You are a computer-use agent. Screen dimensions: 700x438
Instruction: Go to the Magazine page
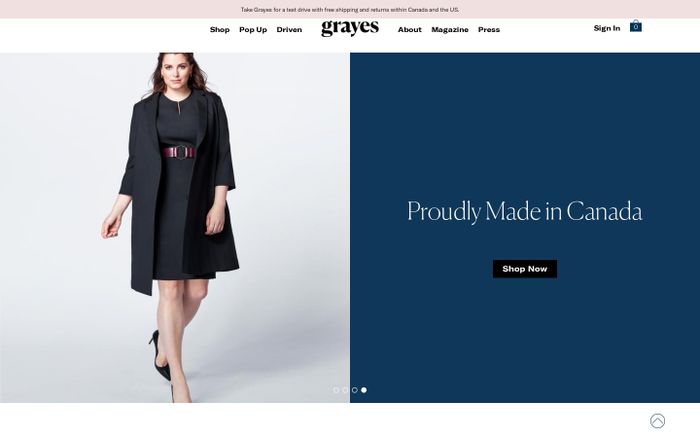tap(450, 29)
